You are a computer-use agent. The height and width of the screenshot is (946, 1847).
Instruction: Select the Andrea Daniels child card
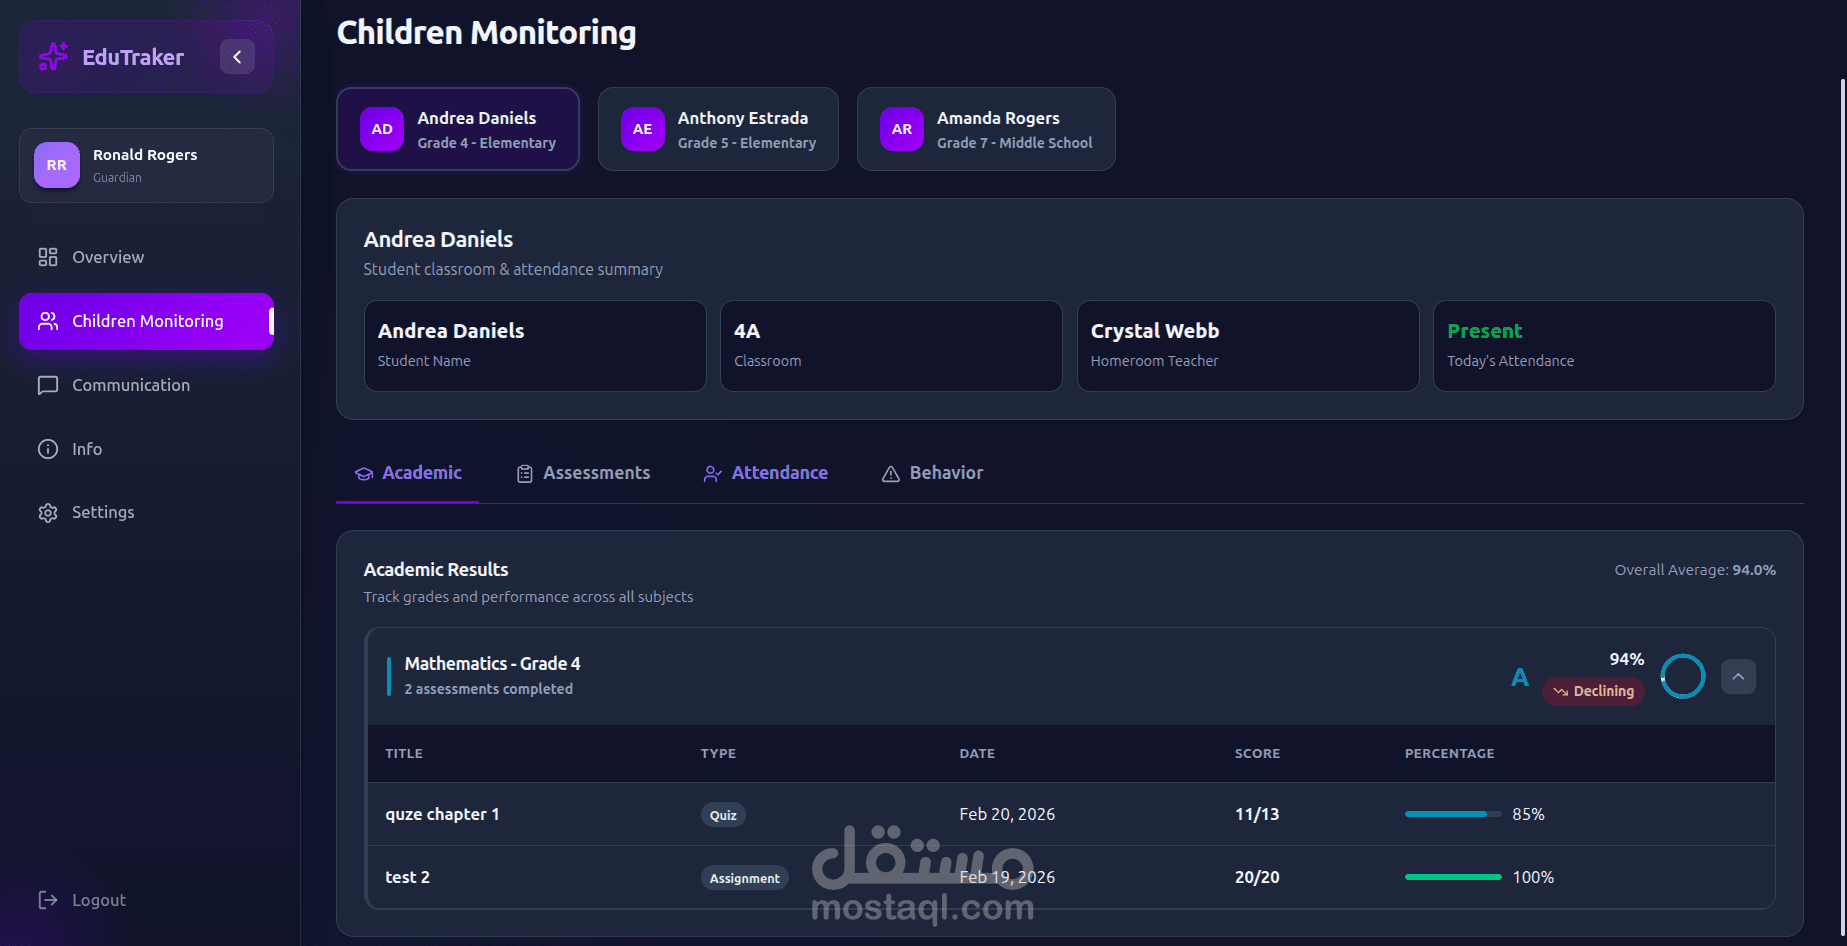(458, 129)
